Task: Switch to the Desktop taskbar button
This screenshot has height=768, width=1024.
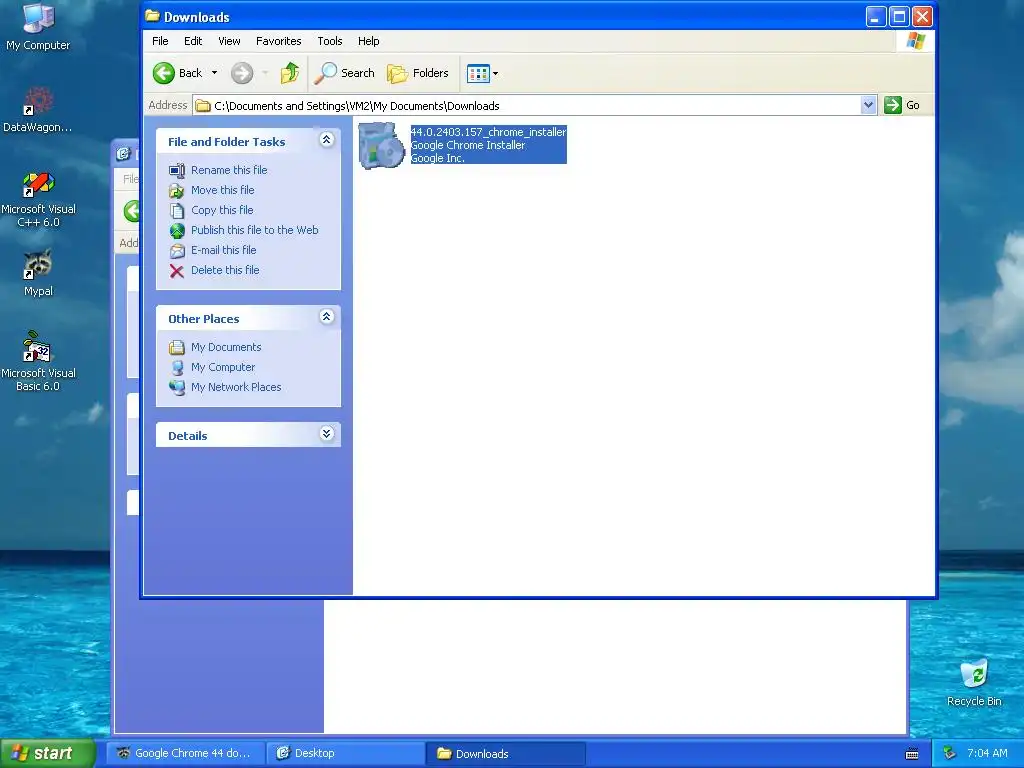Action: click(x=346, y=753)
